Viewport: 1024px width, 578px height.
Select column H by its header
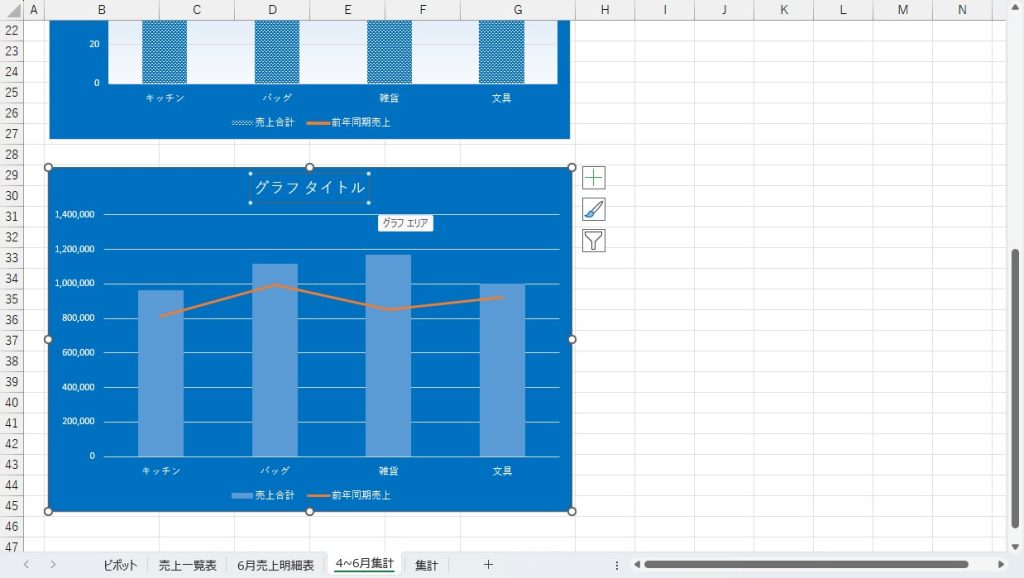tap(605, 10)
